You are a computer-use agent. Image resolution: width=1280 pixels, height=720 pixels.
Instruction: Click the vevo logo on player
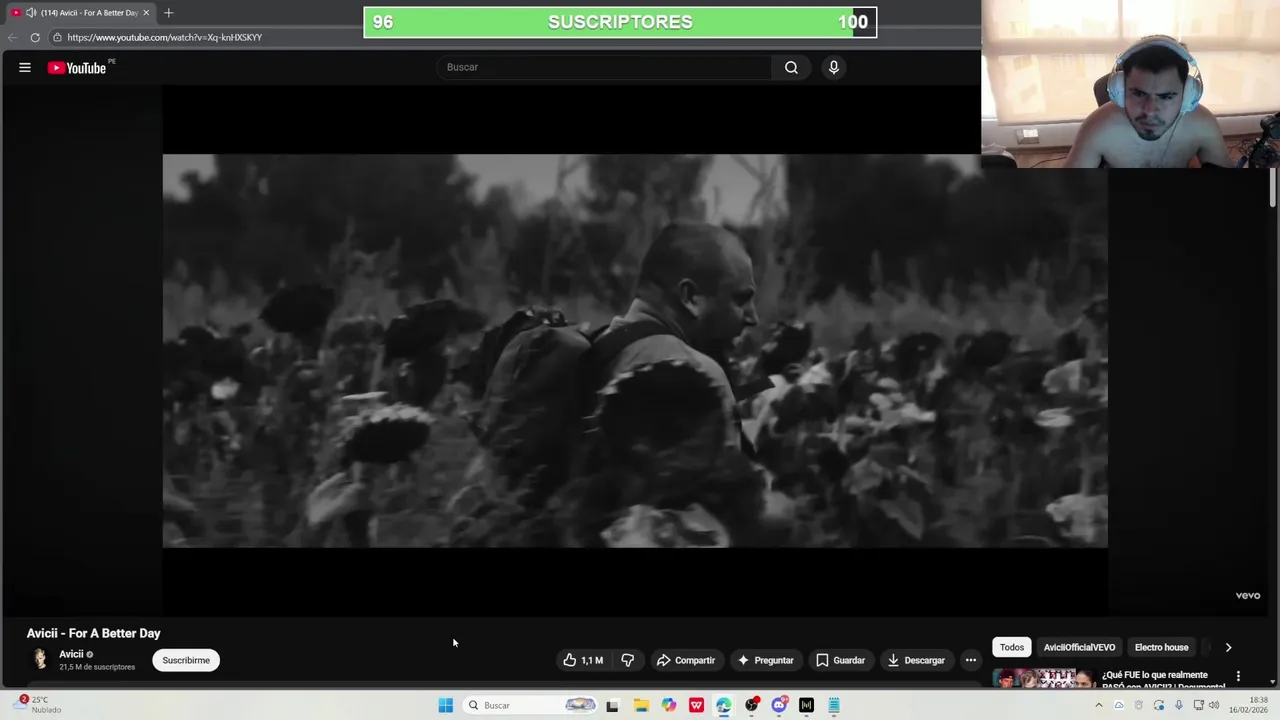point(1247,595)
